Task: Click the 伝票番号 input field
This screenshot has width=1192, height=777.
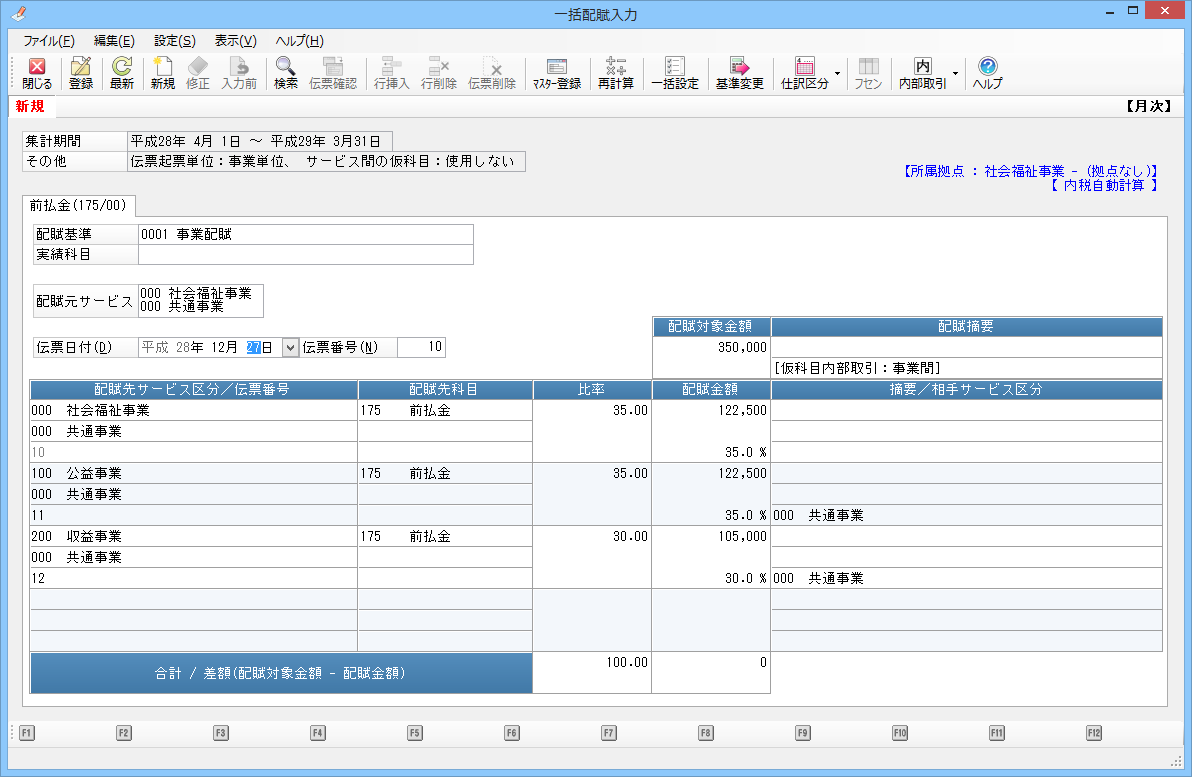Action: tap(421, 348)
